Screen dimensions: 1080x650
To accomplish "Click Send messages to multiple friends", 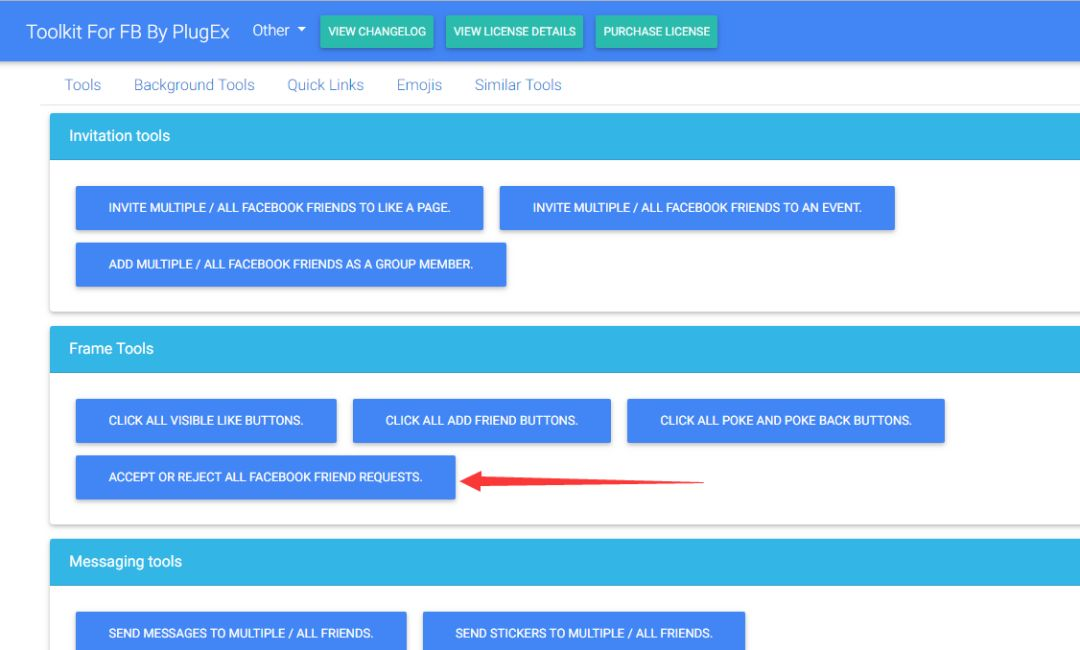I will click(241, 631).
